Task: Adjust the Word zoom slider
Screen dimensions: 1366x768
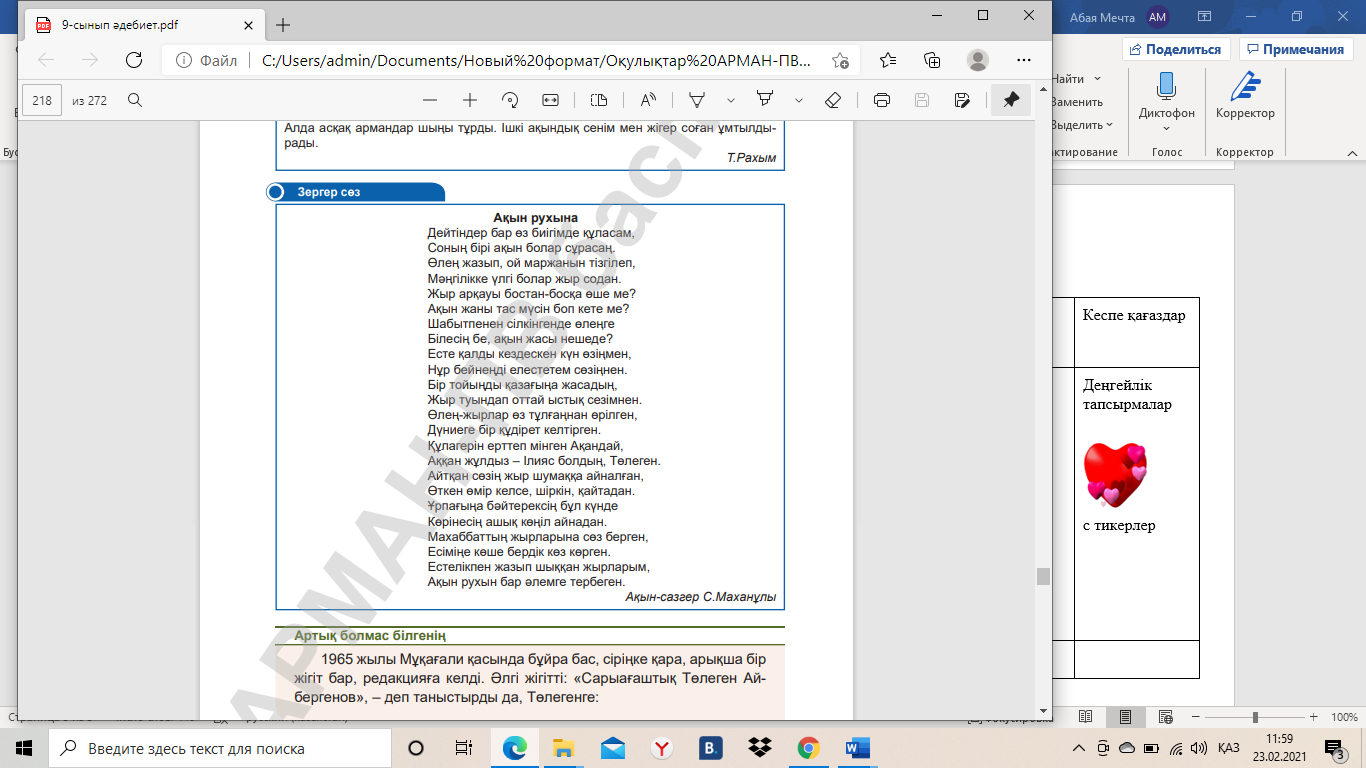Action: coord(1254,717)
